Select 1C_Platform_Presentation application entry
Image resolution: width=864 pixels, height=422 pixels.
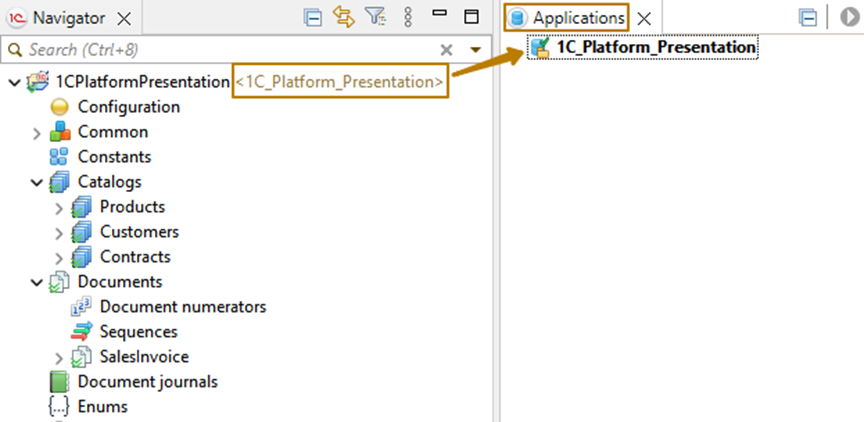(x=655, y=47)
